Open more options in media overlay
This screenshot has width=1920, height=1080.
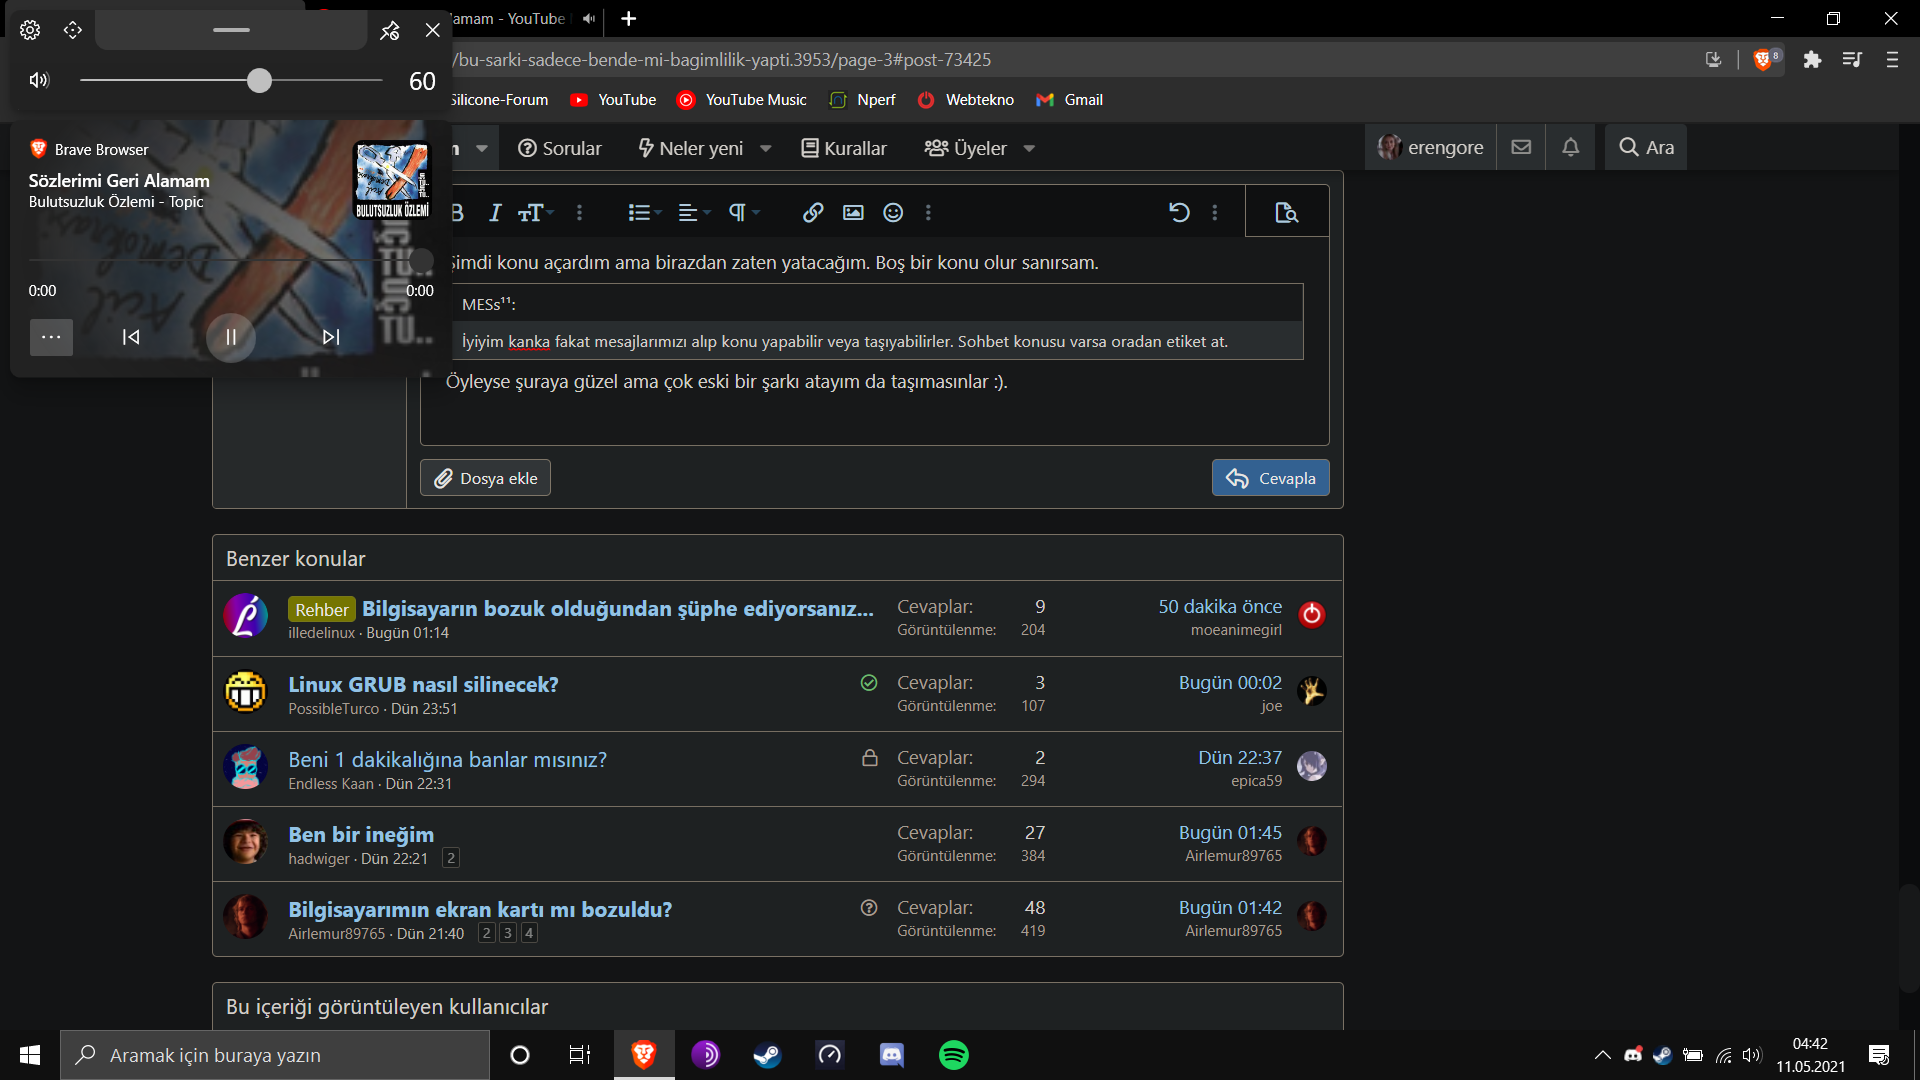(51, 337)
